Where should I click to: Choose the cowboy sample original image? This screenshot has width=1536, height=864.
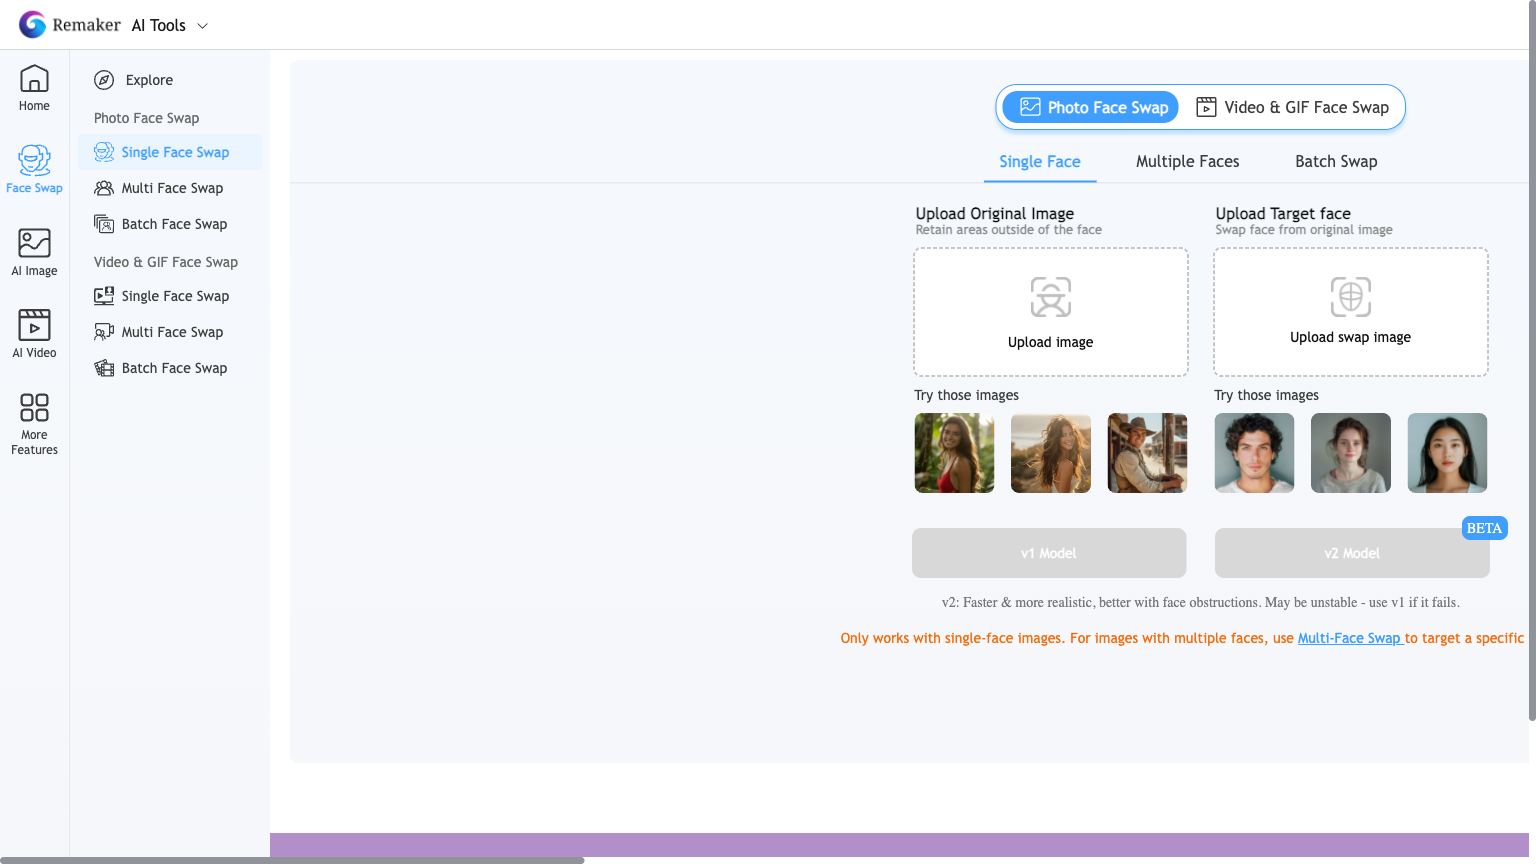pos(1147,453)
